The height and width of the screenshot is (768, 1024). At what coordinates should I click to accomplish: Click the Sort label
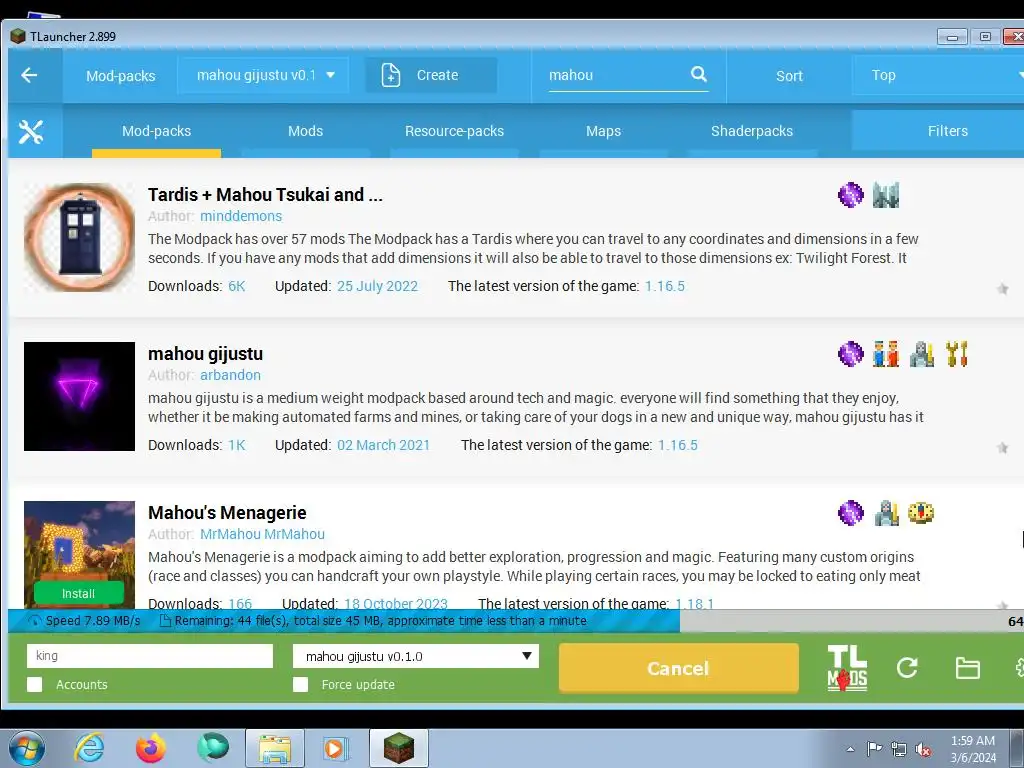[x=789, y=76]
